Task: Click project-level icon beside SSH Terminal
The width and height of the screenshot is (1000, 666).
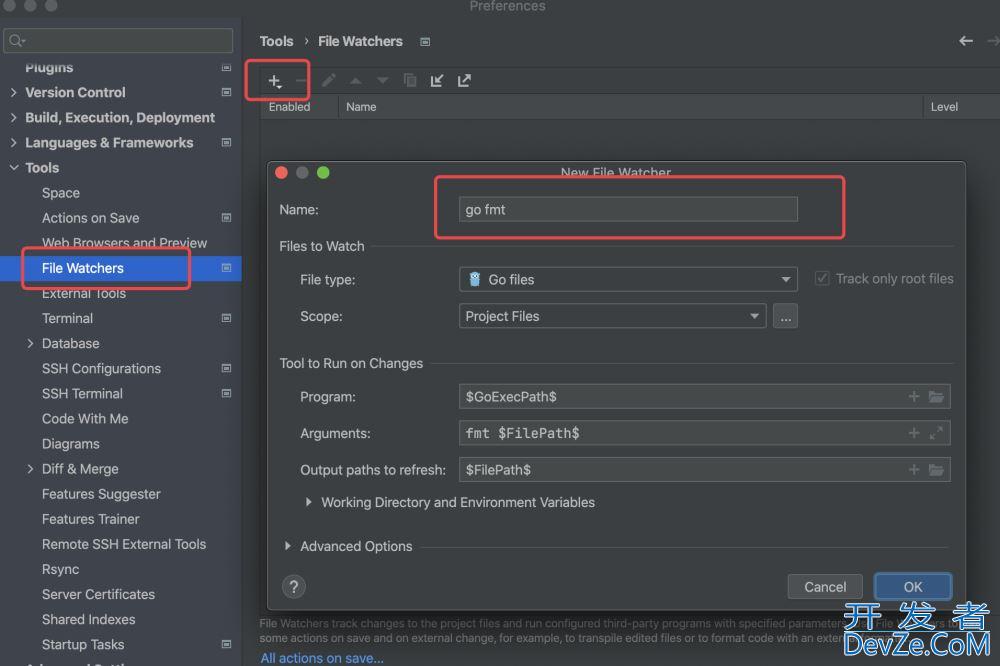Action: coord(226,394)
